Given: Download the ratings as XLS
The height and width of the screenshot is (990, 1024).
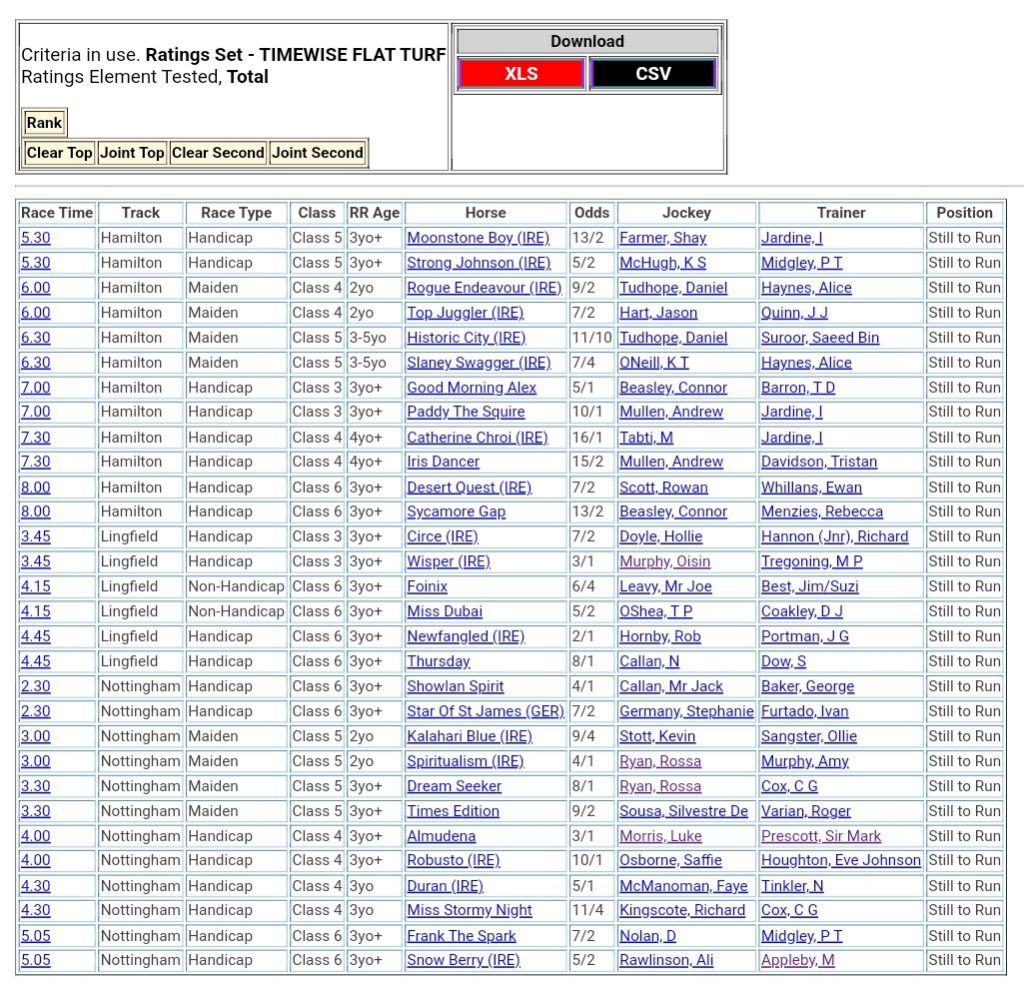Looking at the screenshot, I should [x=520, y=74].
